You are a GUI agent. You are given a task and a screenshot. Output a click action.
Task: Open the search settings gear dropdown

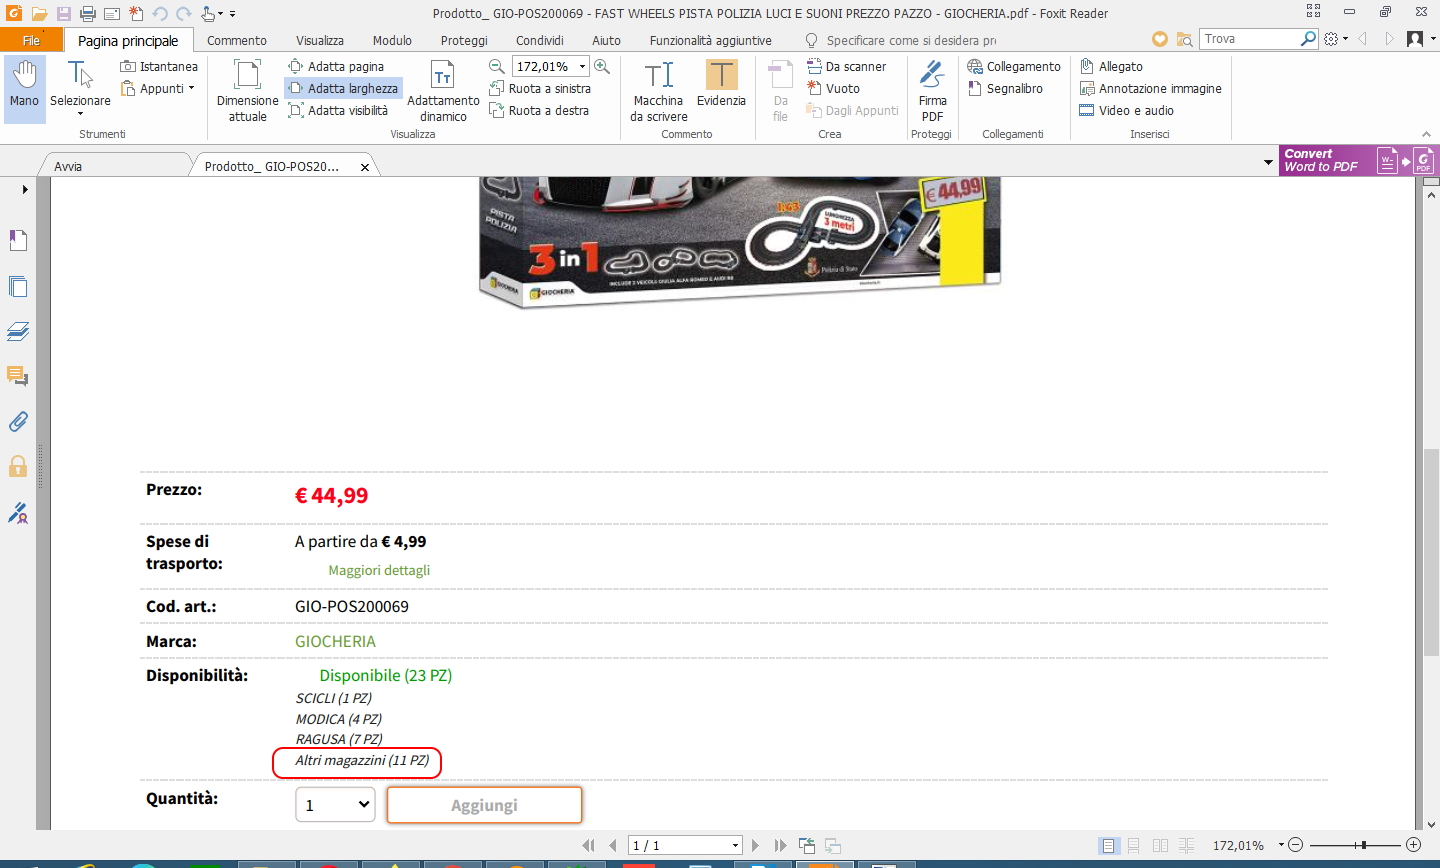1335,39
